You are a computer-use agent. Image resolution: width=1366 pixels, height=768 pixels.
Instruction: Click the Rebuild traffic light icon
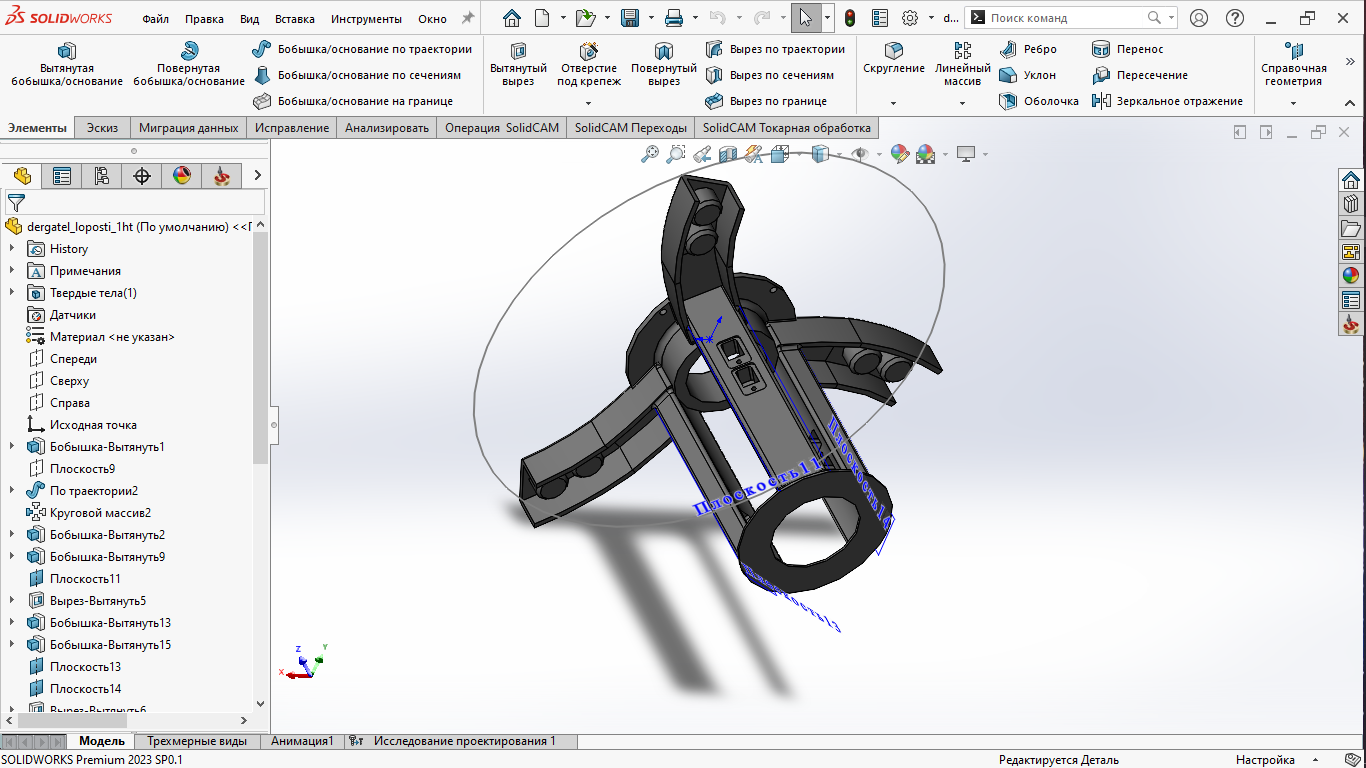(850, 18)
